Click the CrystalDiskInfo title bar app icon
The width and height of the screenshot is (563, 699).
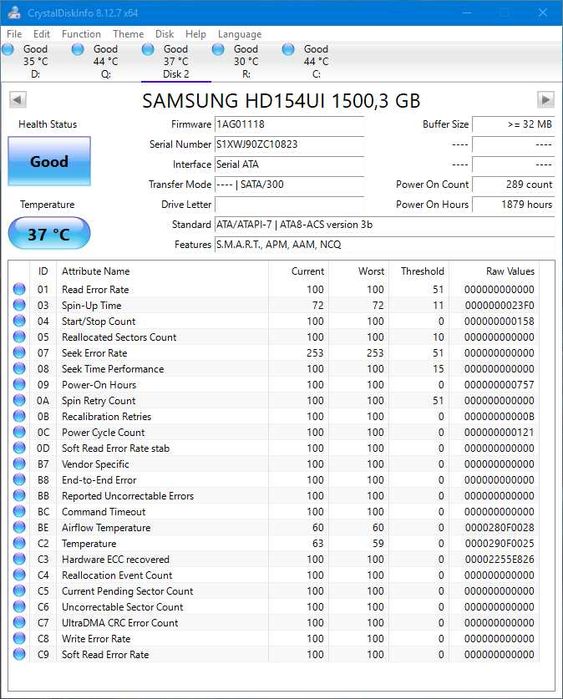(x=13, y=12)
